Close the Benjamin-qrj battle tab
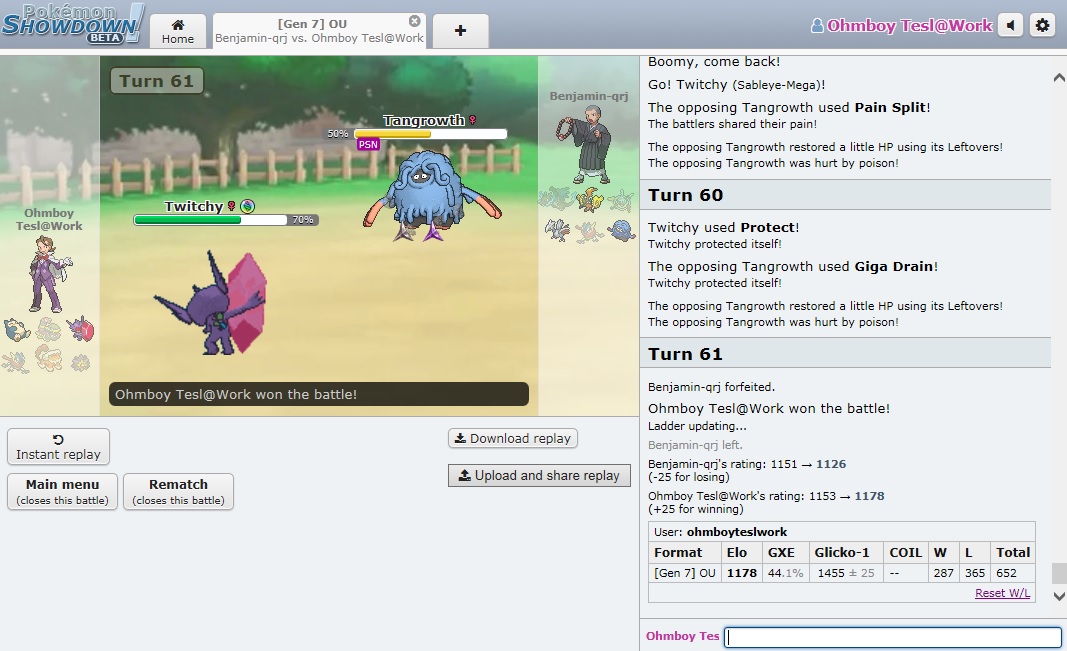1067x651 pixels. click(x=414, y=21)
